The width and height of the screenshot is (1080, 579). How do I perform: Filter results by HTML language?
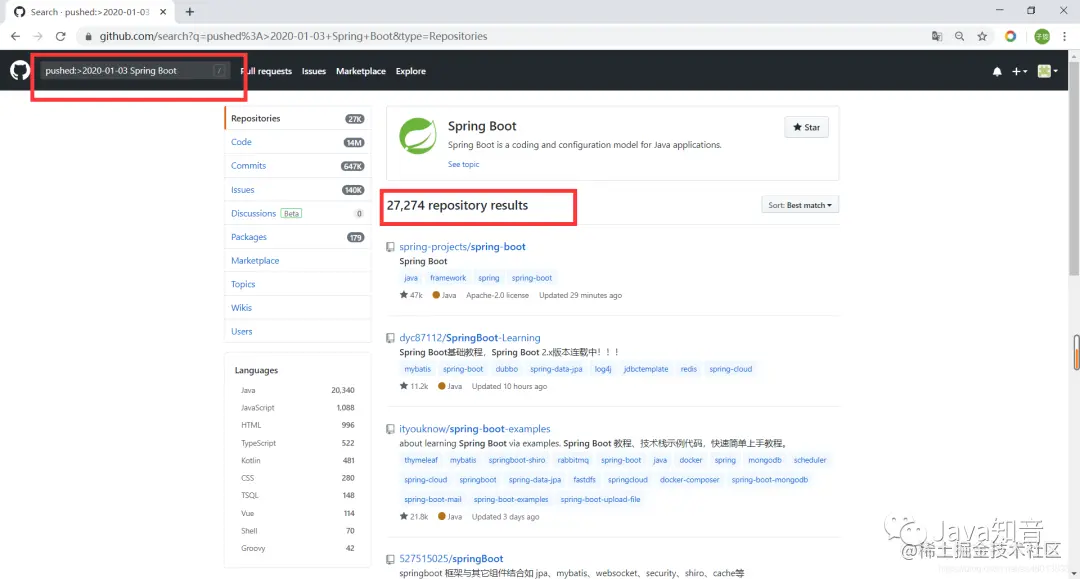pos(298,425)
